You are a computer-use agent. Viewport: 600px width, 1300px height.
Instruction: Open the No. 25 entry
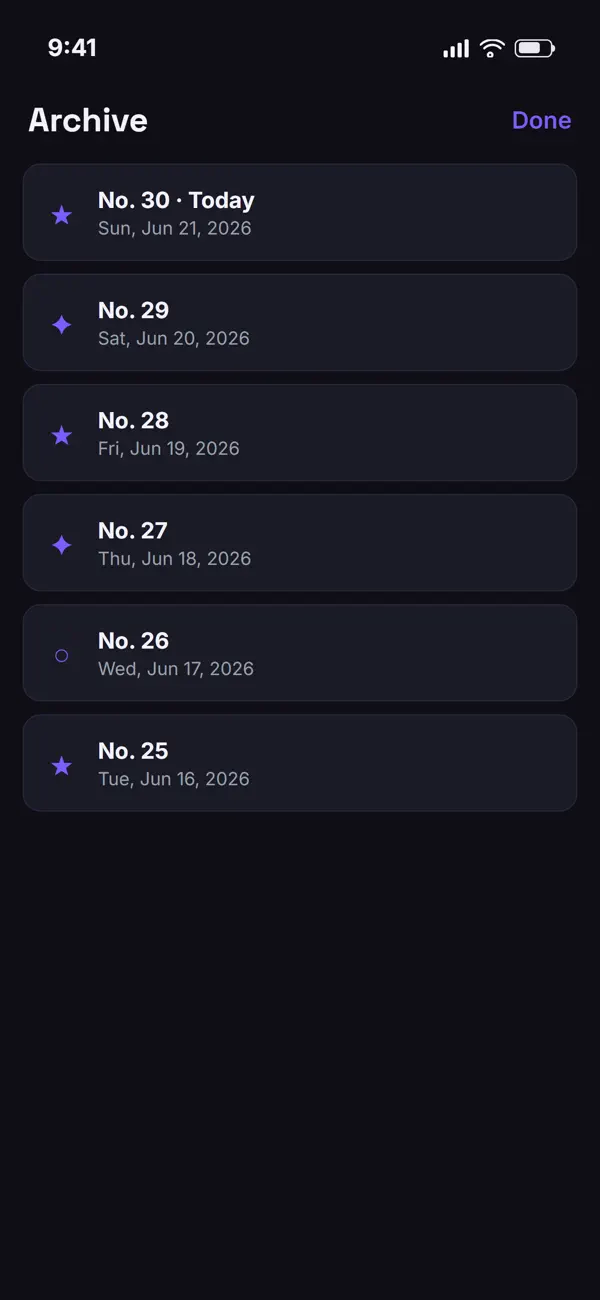300,762
